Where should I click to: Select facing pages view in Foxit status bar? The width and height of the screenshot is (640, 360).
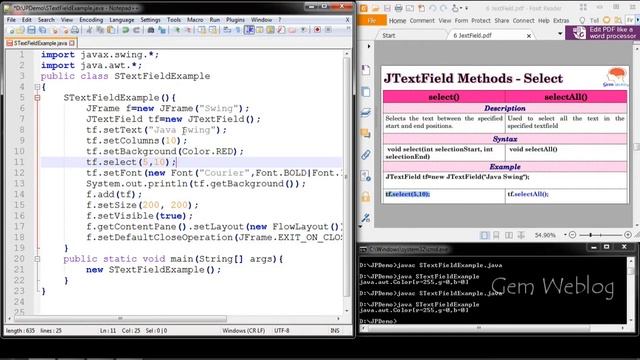[x=509, y=235]
